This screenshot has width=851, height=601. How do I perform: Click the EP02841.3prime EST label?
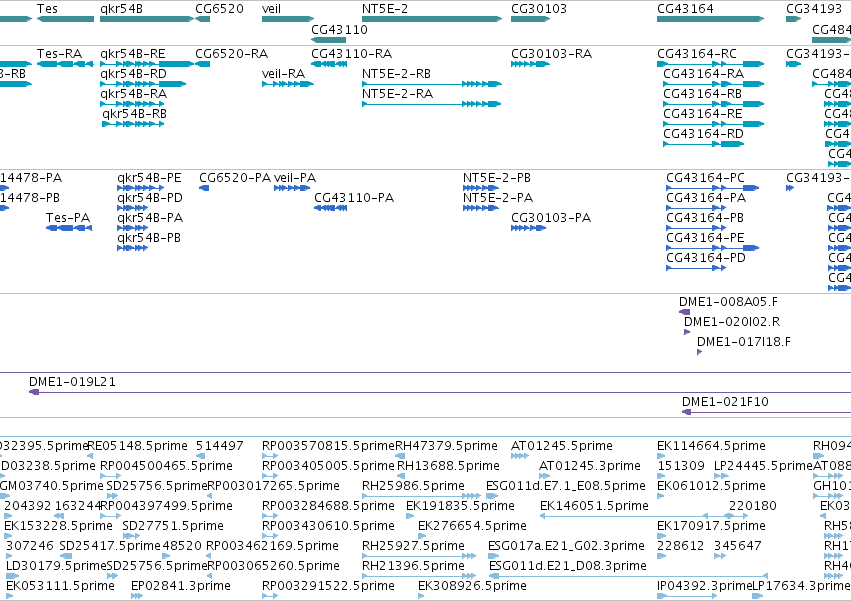181,586
